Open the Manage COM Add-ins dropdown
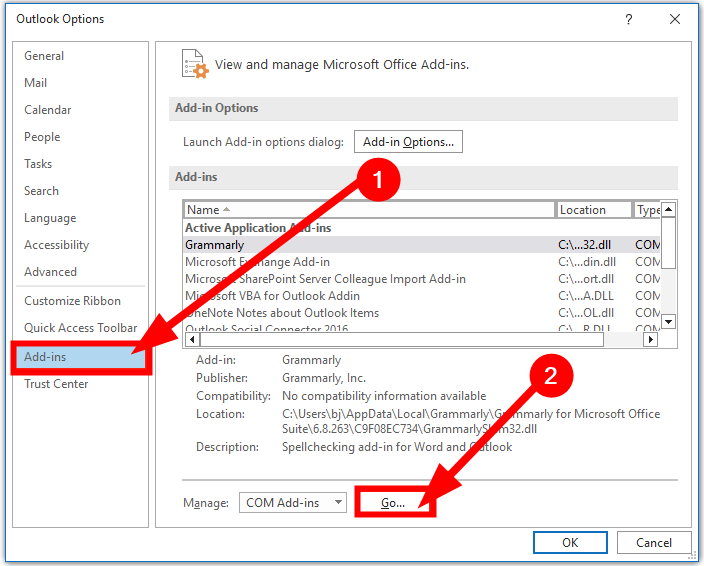 (x=293, y=503)
